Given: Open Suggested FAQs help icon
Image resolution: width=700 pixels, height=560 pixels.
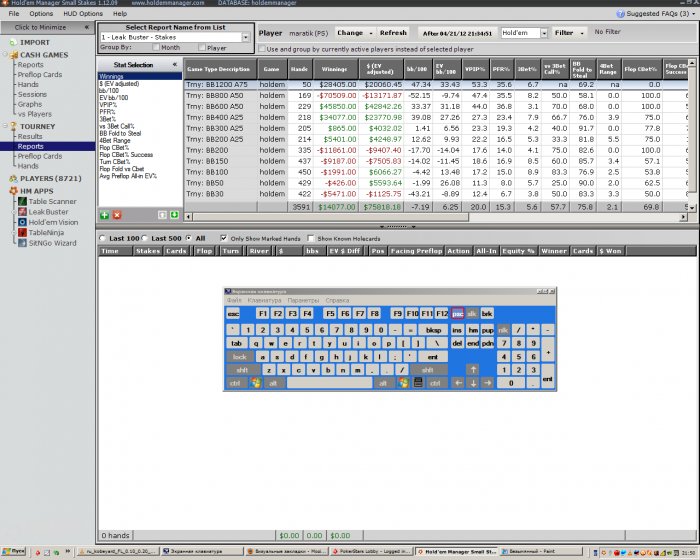Looking at the screenshot, I should [619, 14].
